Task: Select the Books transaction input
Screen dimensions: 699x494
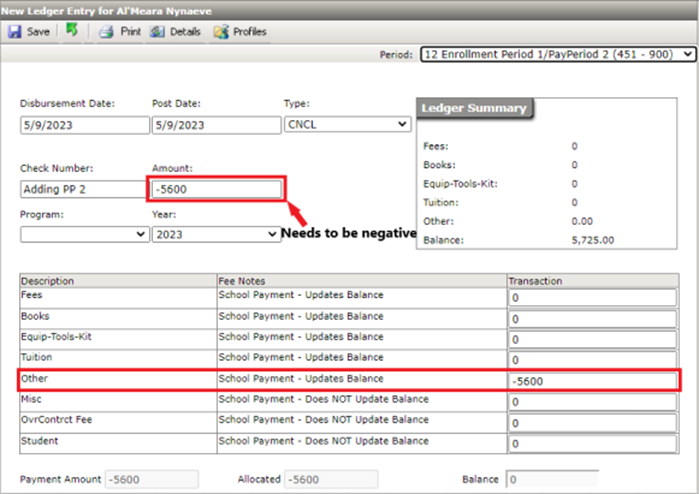Action: [593, 319]
